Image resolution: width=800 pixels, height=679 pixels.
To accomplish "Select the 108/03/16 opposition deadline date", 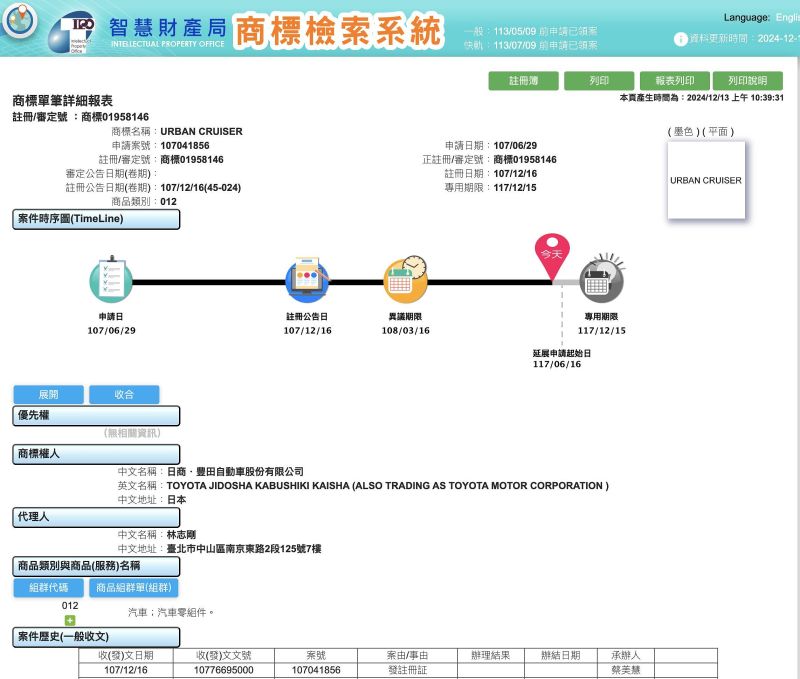I will tap(406, 331).
